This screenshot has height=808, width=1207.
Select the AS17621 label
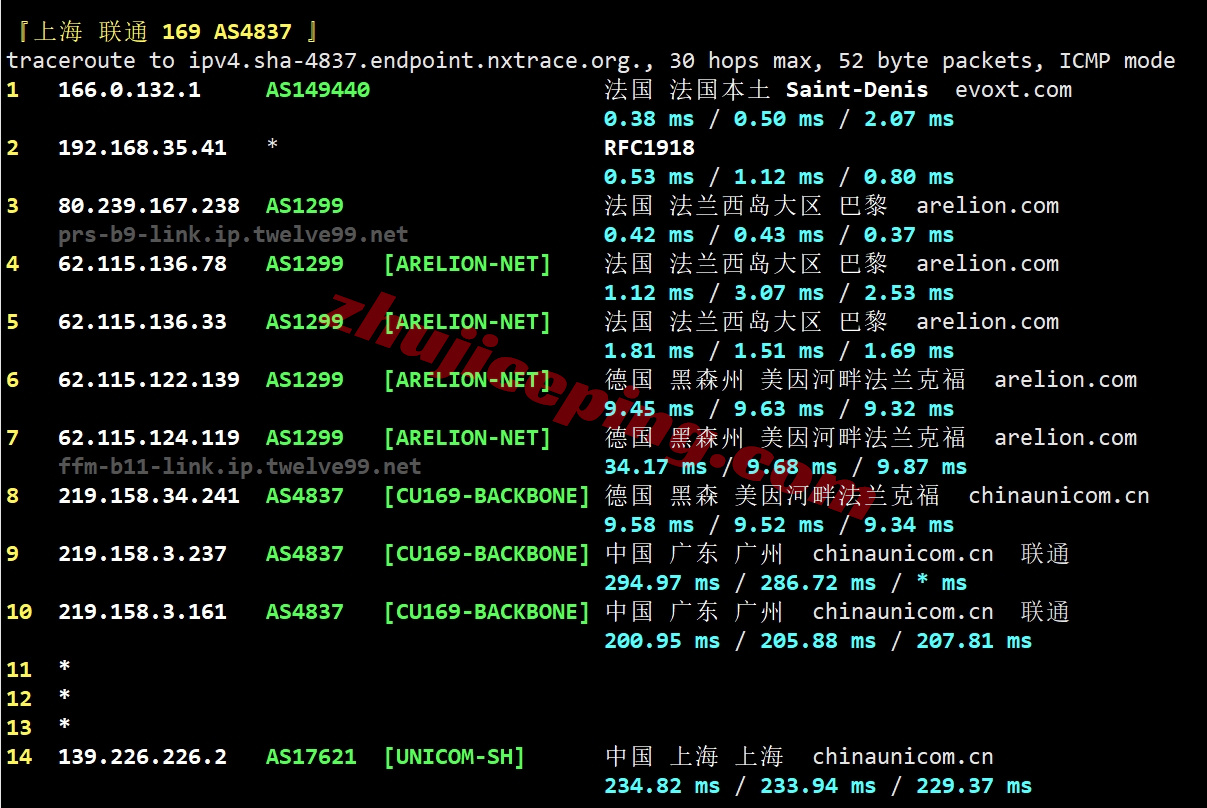pos(311,757)
